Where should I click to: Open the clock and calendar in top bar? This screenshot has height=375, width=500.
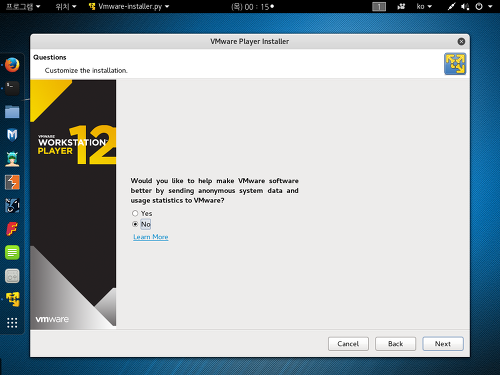coord(252,7)
